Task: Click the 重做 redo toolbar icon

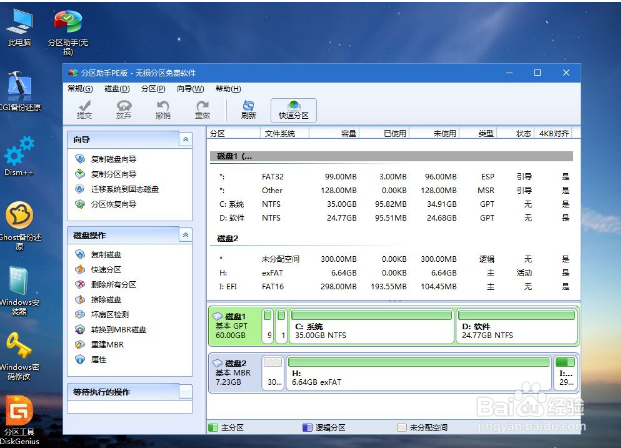Action: pos(202,110)
